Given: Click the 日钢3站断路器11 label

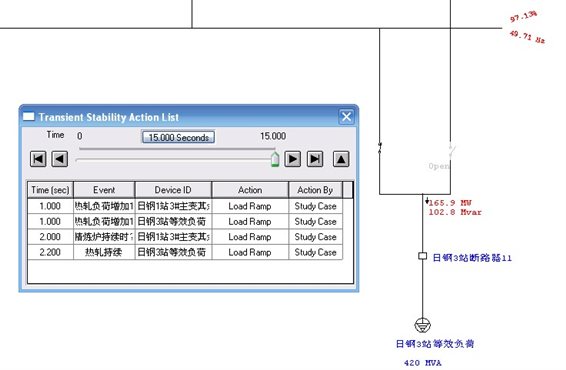Looking at the screenshot, I should tap(472, 258).
